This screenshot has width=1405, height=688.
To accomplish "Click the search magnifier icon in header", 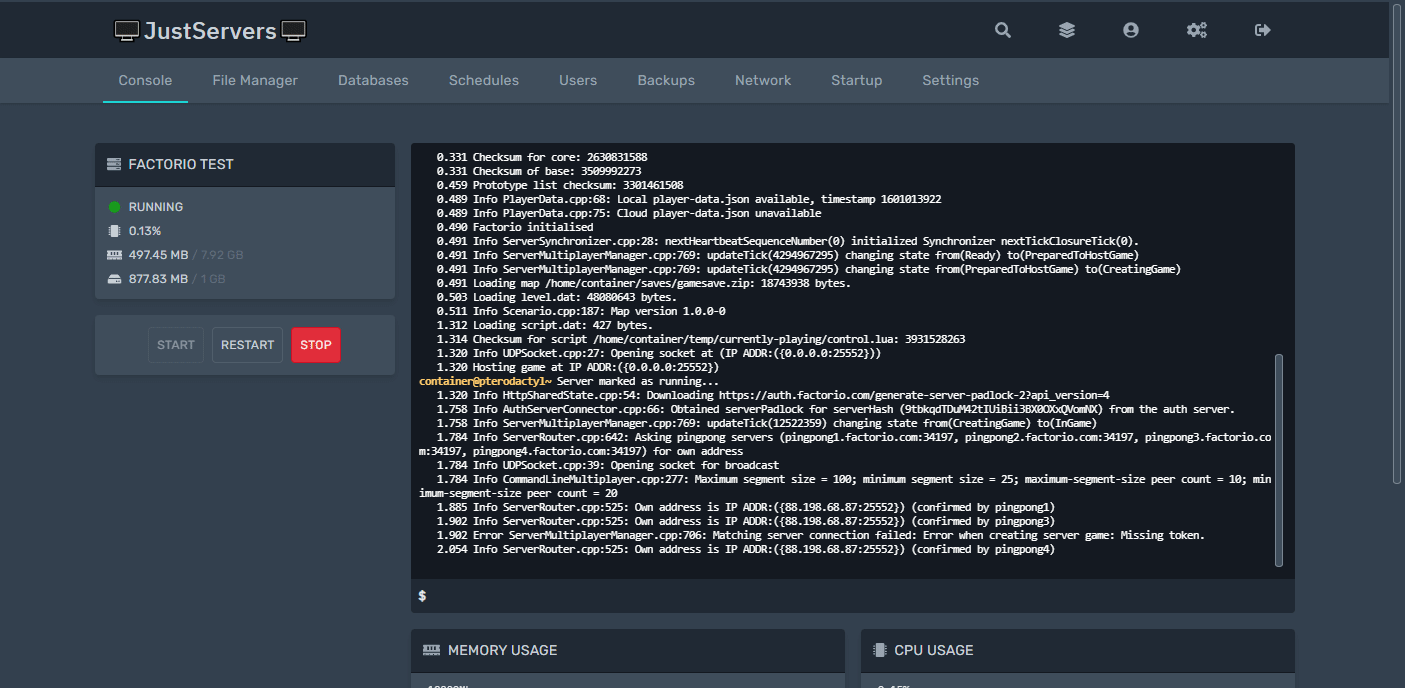I will point(1003,30).
